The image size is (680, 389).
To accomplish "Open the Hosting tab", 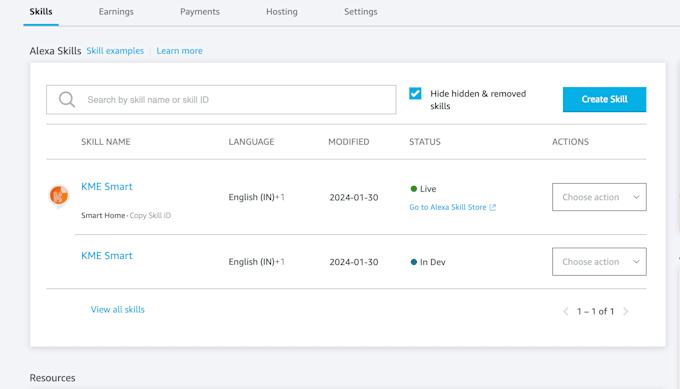I will [282, 12].
